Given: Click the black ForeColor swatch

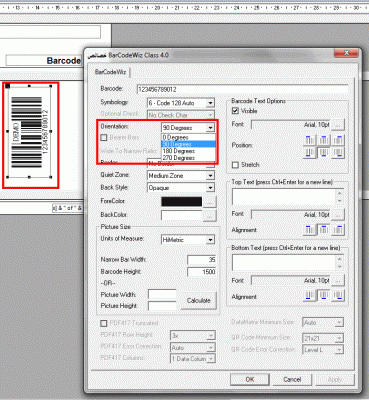Looking at the screenshot, I should [x=182, y=202].
